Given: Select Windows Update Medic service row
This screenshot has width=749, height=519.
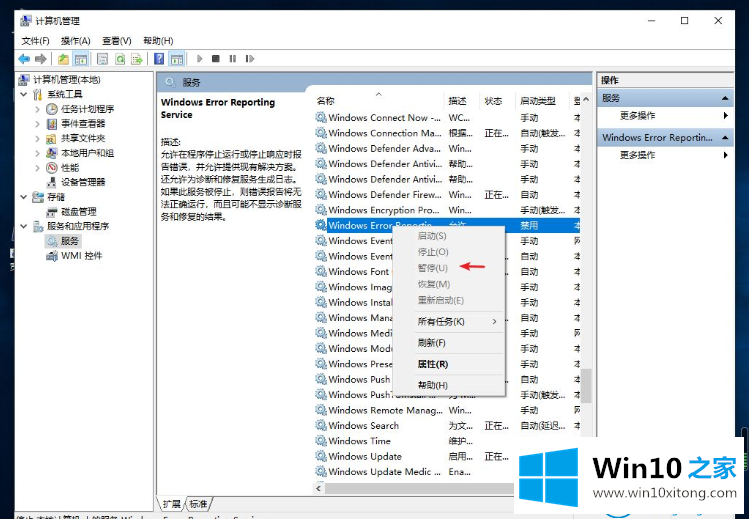Looking at the screenshot, I should click(x=416, y=472).
